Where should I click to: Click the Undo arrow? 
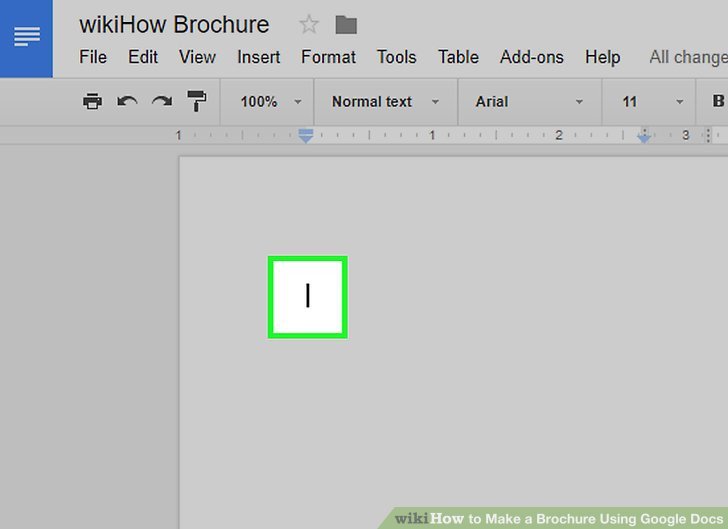[127, 101]
